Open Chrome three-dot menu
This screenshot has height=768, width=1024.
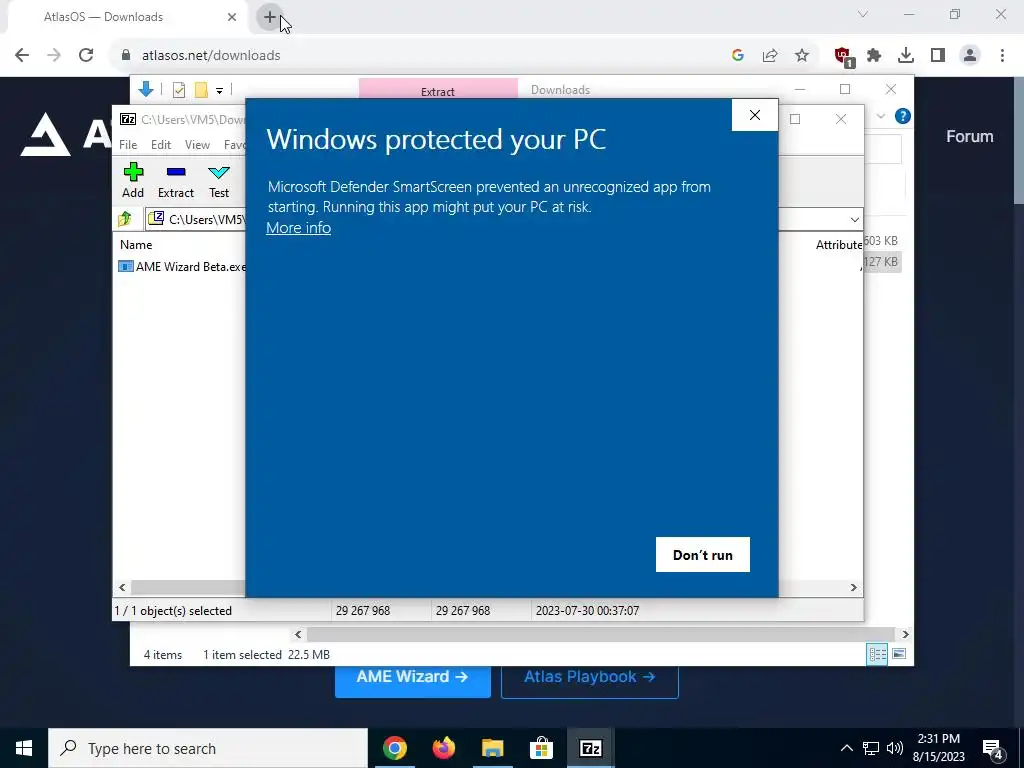point(1002,56)
